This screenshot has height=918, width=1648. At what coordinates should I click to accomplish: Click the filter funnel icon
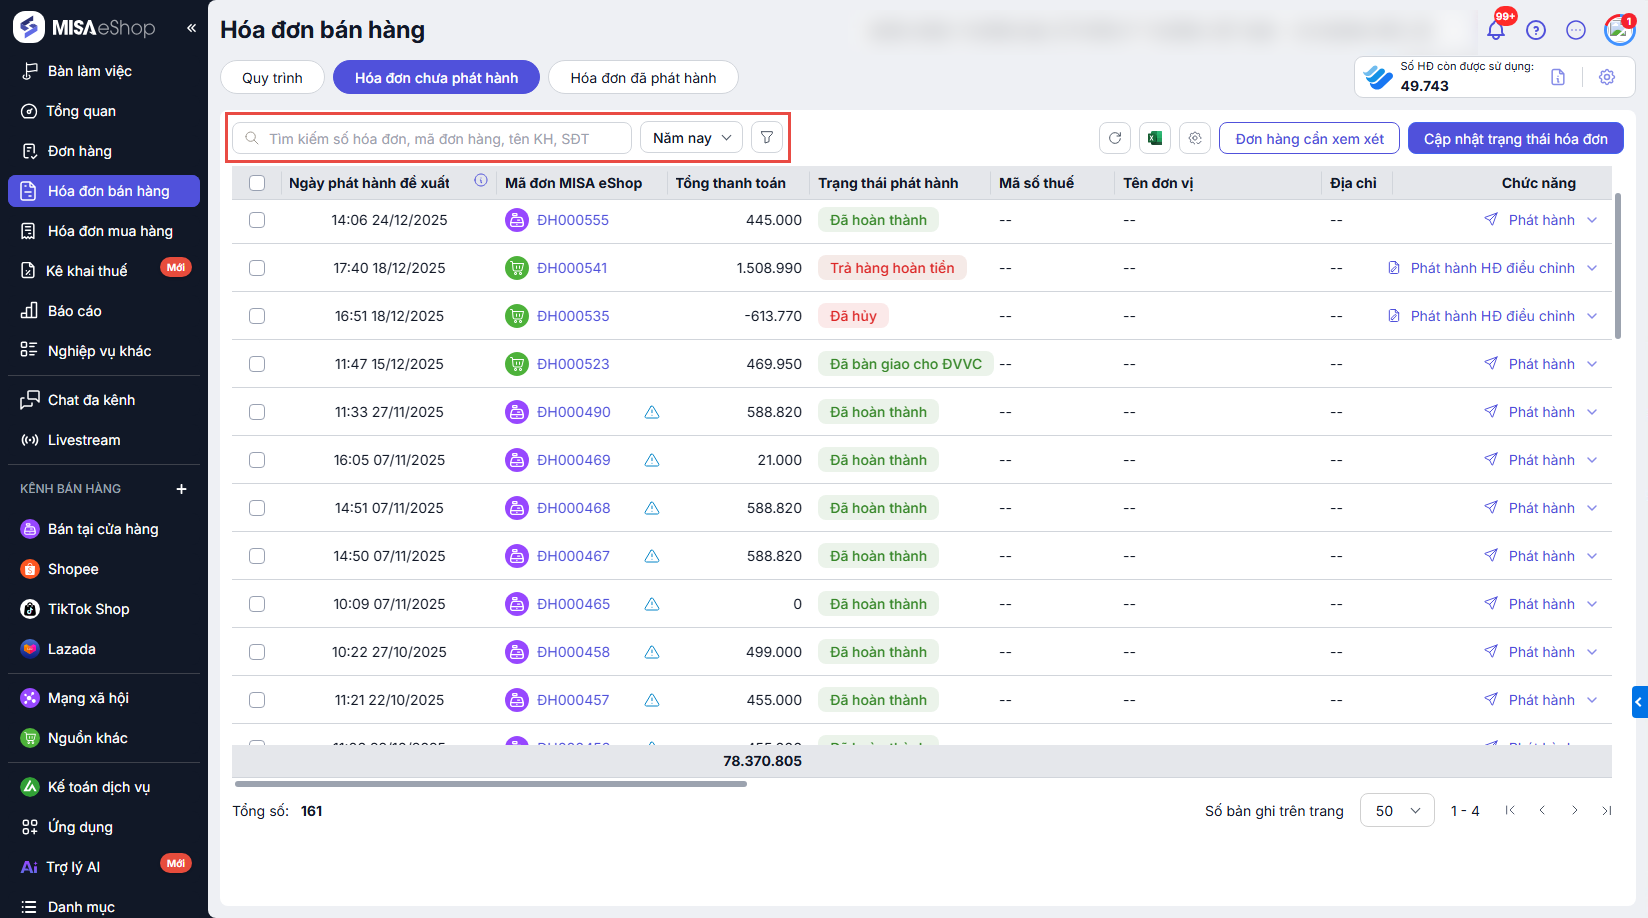766,138
